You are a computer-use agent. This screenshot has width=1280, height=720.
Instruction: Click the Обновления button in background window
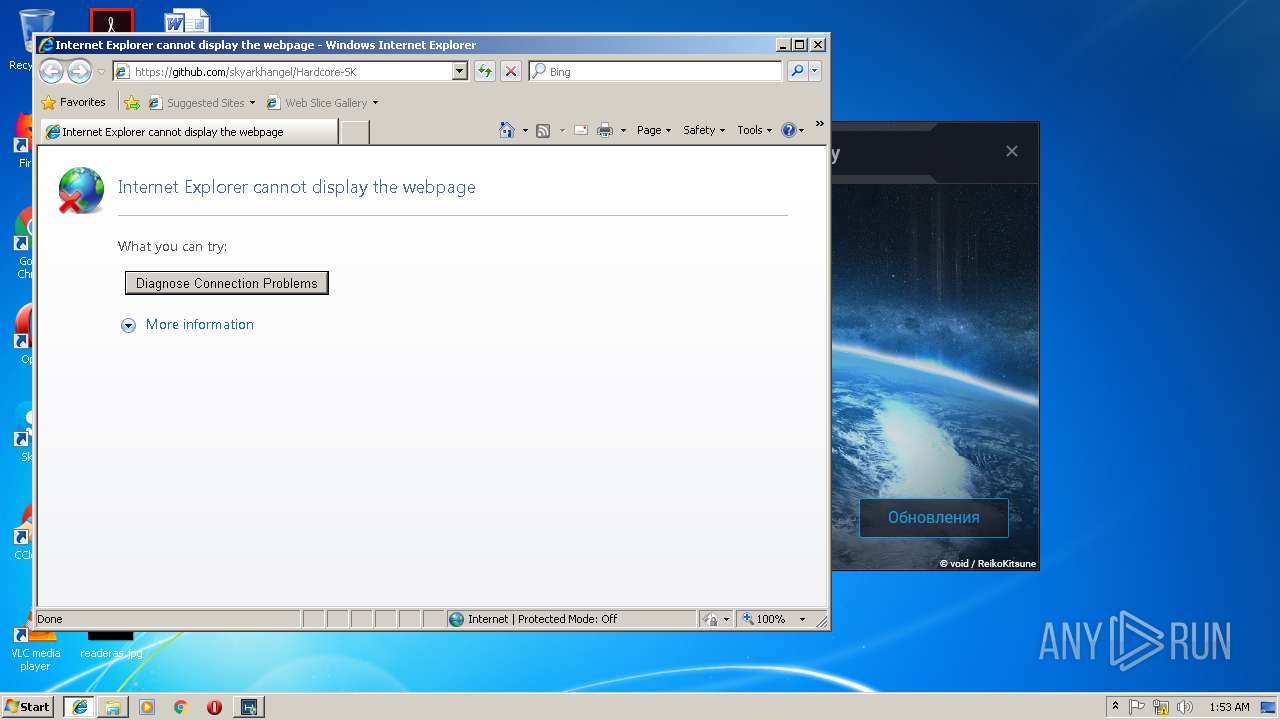pyautogui.click(x=934, y=517)
